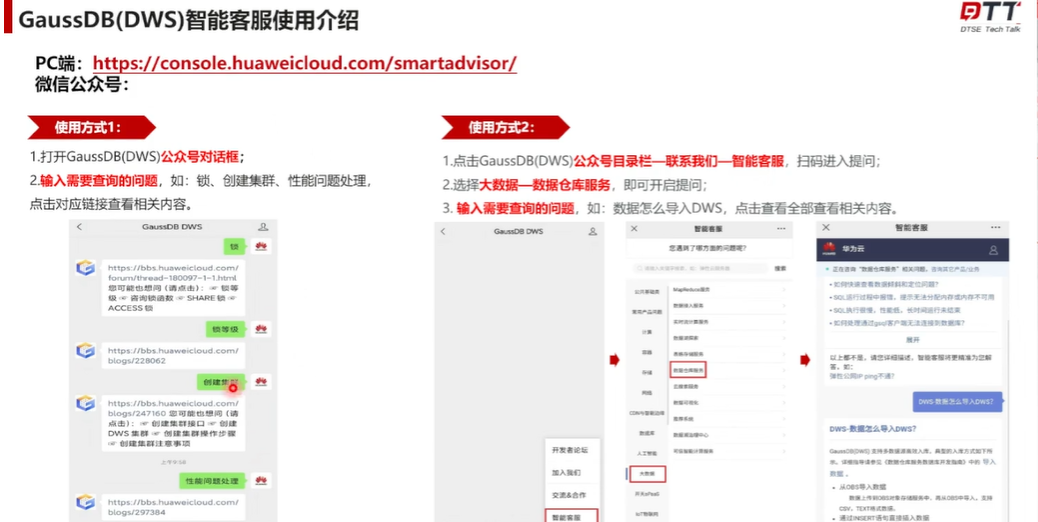This screenshot has width=1038, height=522.
Task: Click the 搜索 button beside search box
Action: (780, 268)
